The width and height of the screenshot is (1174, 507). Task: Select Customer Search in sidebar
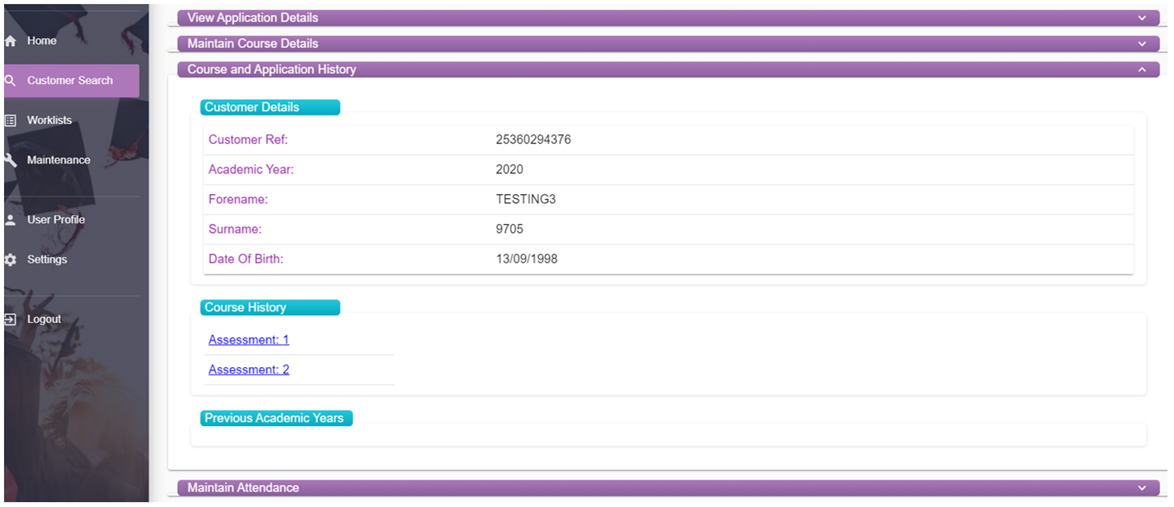(70, 81)
